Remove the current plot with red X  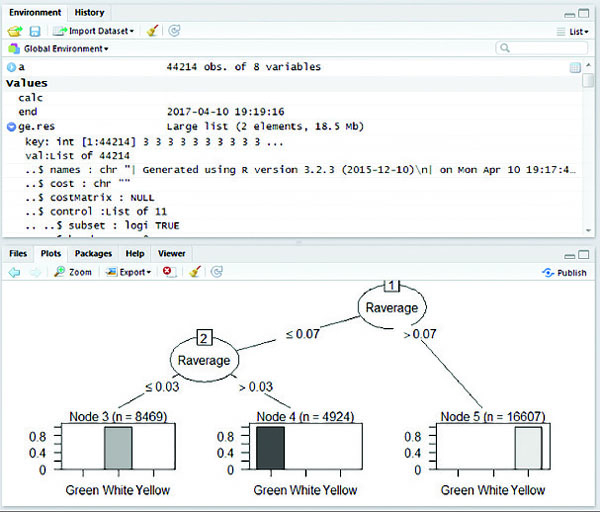(x=169, y=272)
